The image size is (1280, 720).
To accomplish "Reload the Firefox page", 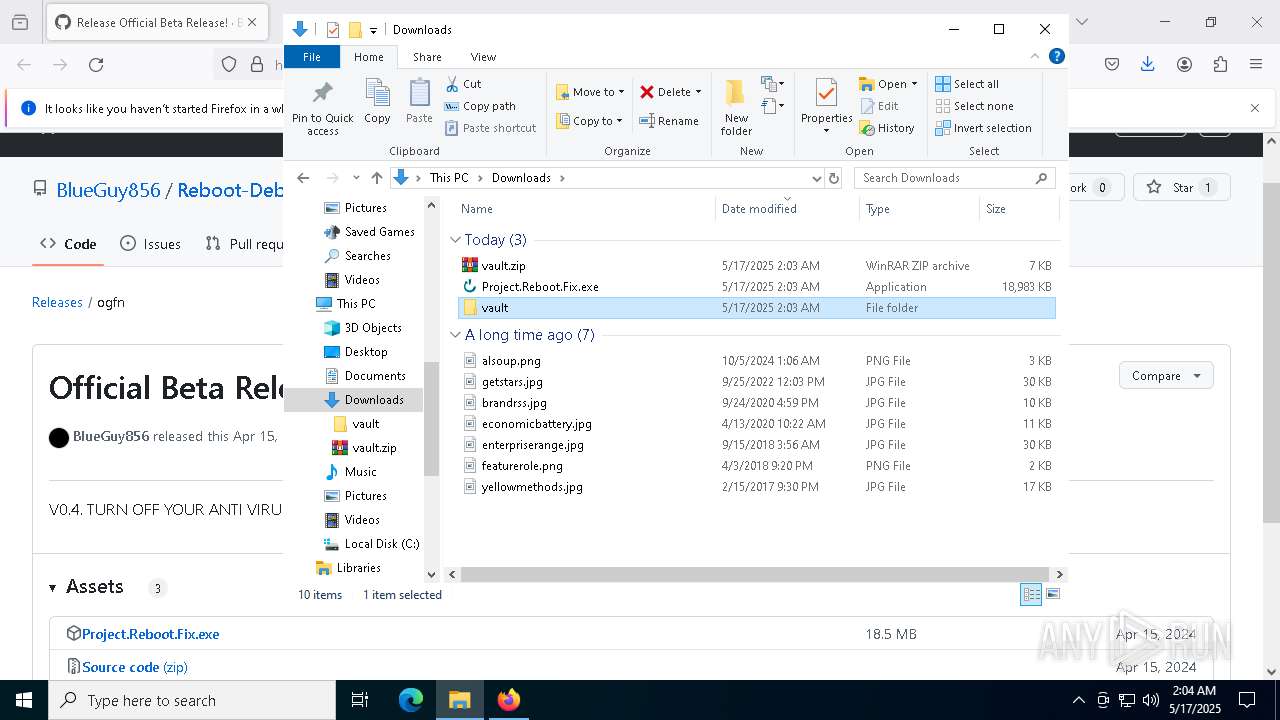I will 96,64.
